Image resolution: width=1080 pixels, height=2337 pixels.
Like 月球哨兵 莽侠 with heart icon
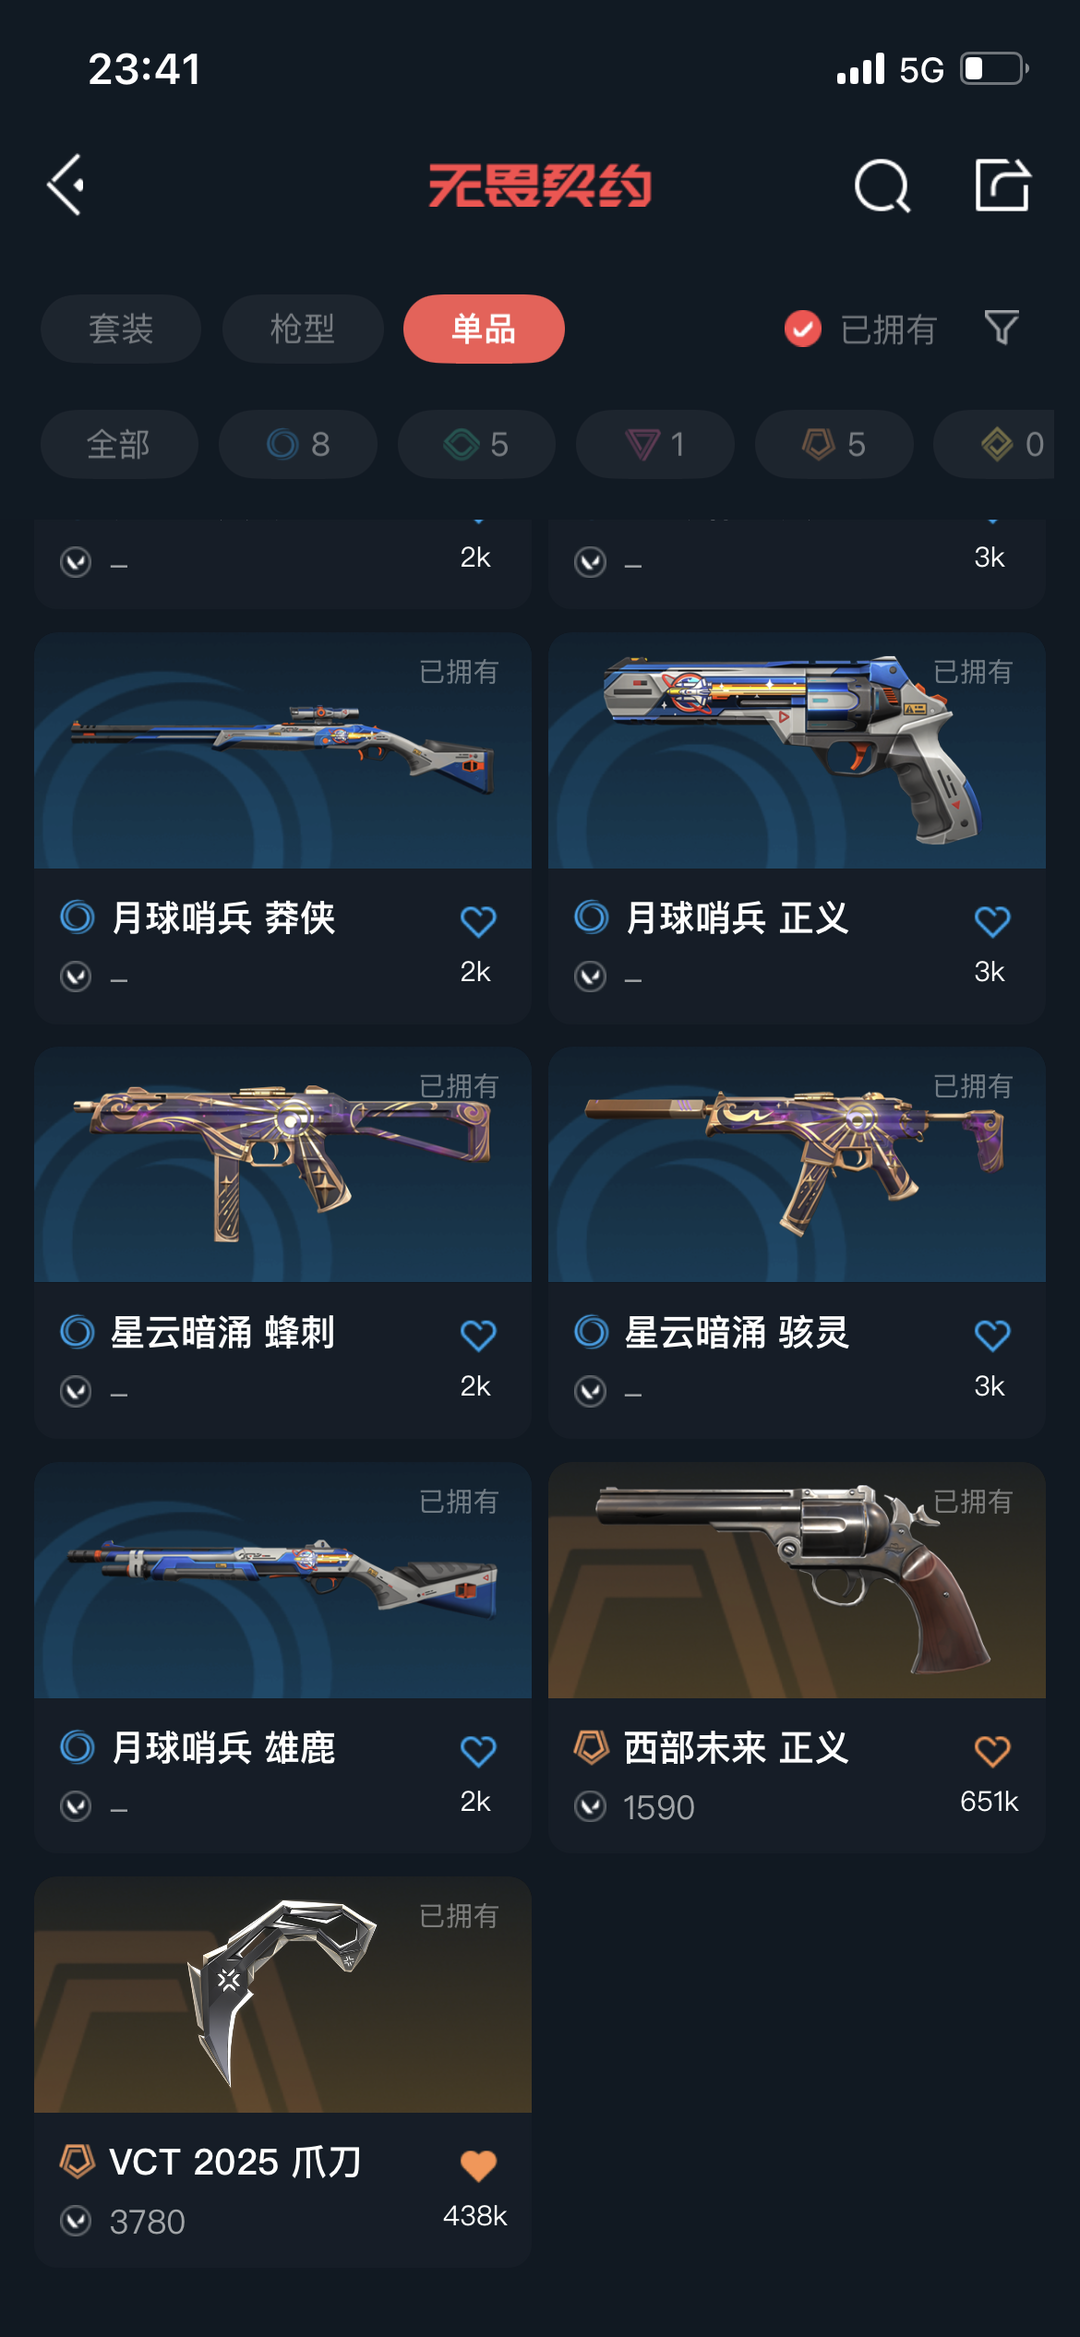478,920
